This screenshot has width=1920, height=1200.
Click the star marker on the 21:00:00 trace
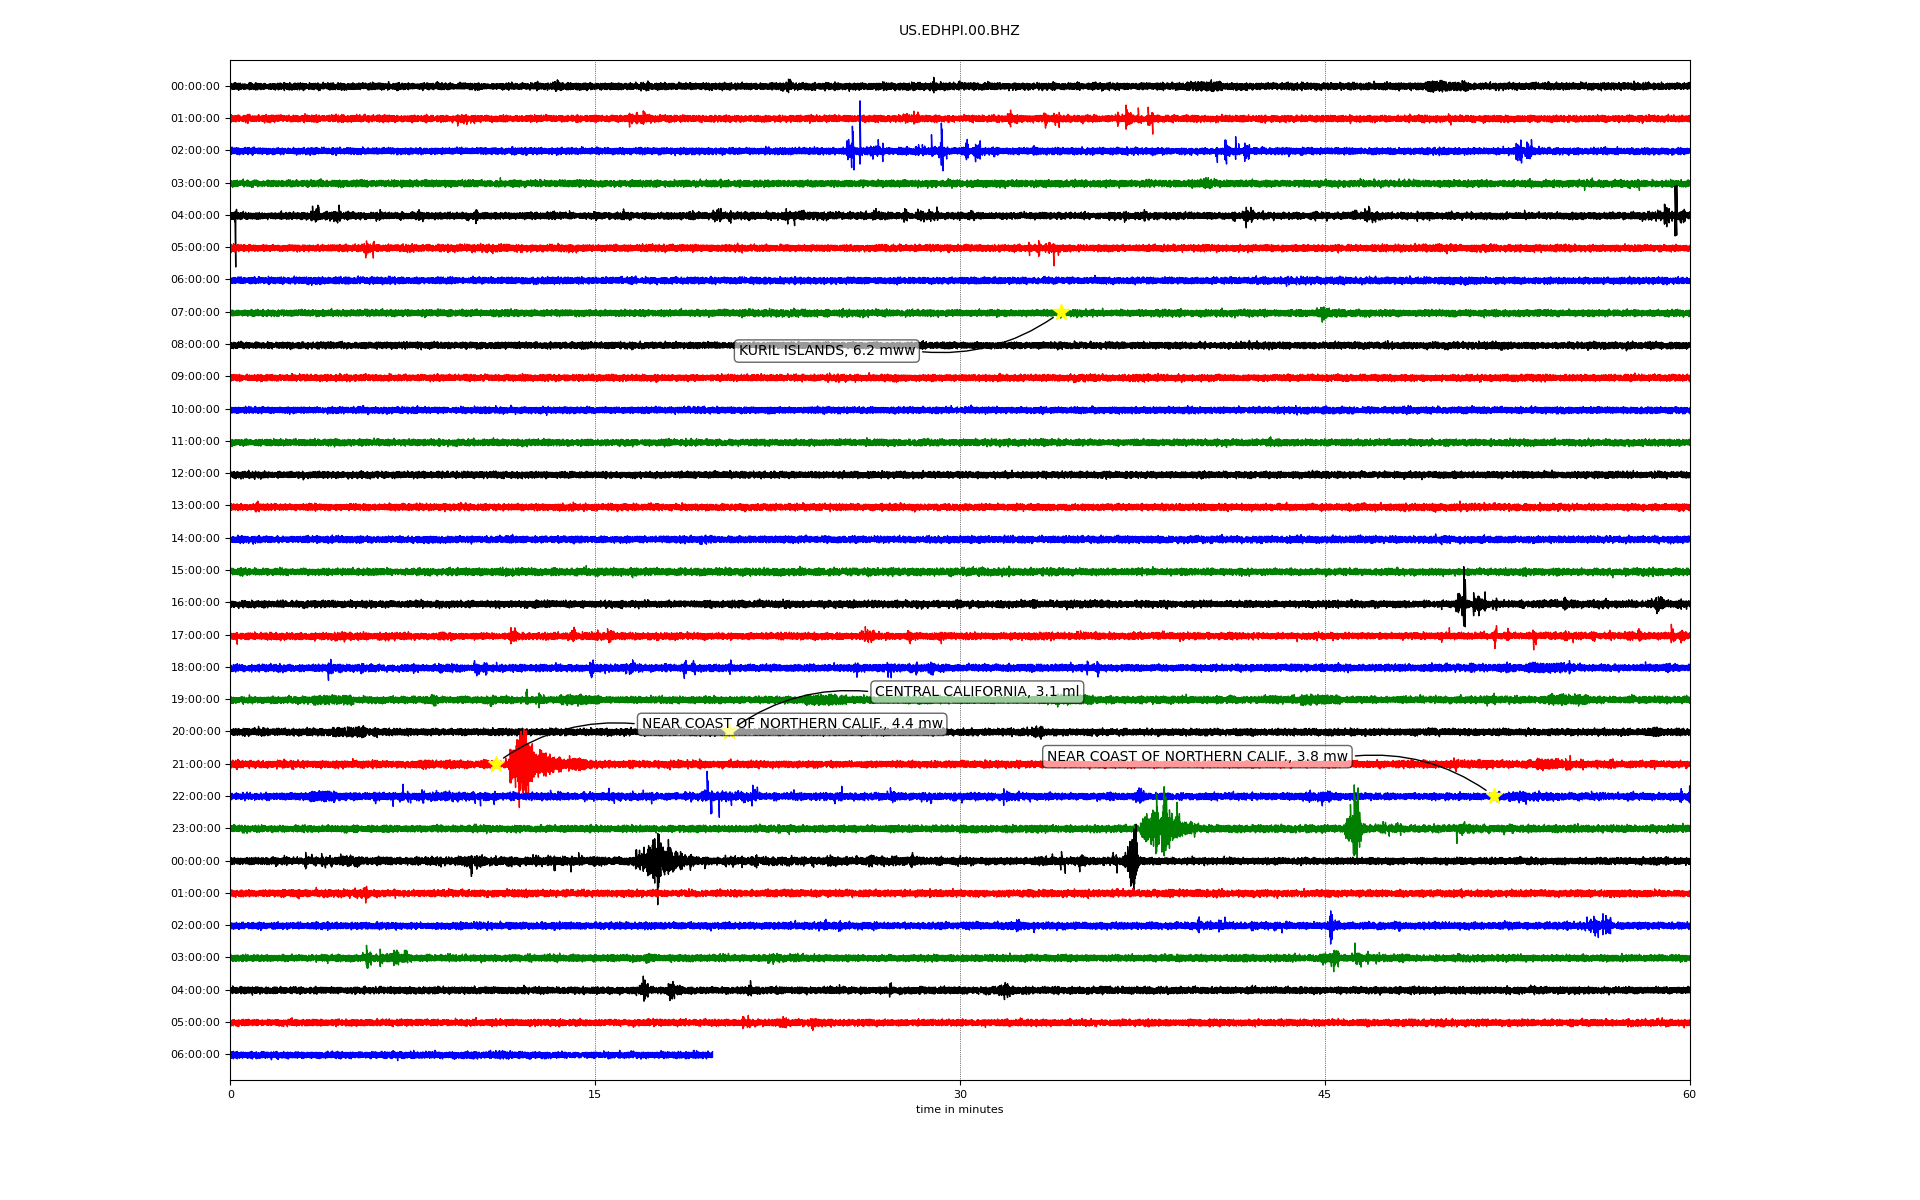tap(496, 765)
